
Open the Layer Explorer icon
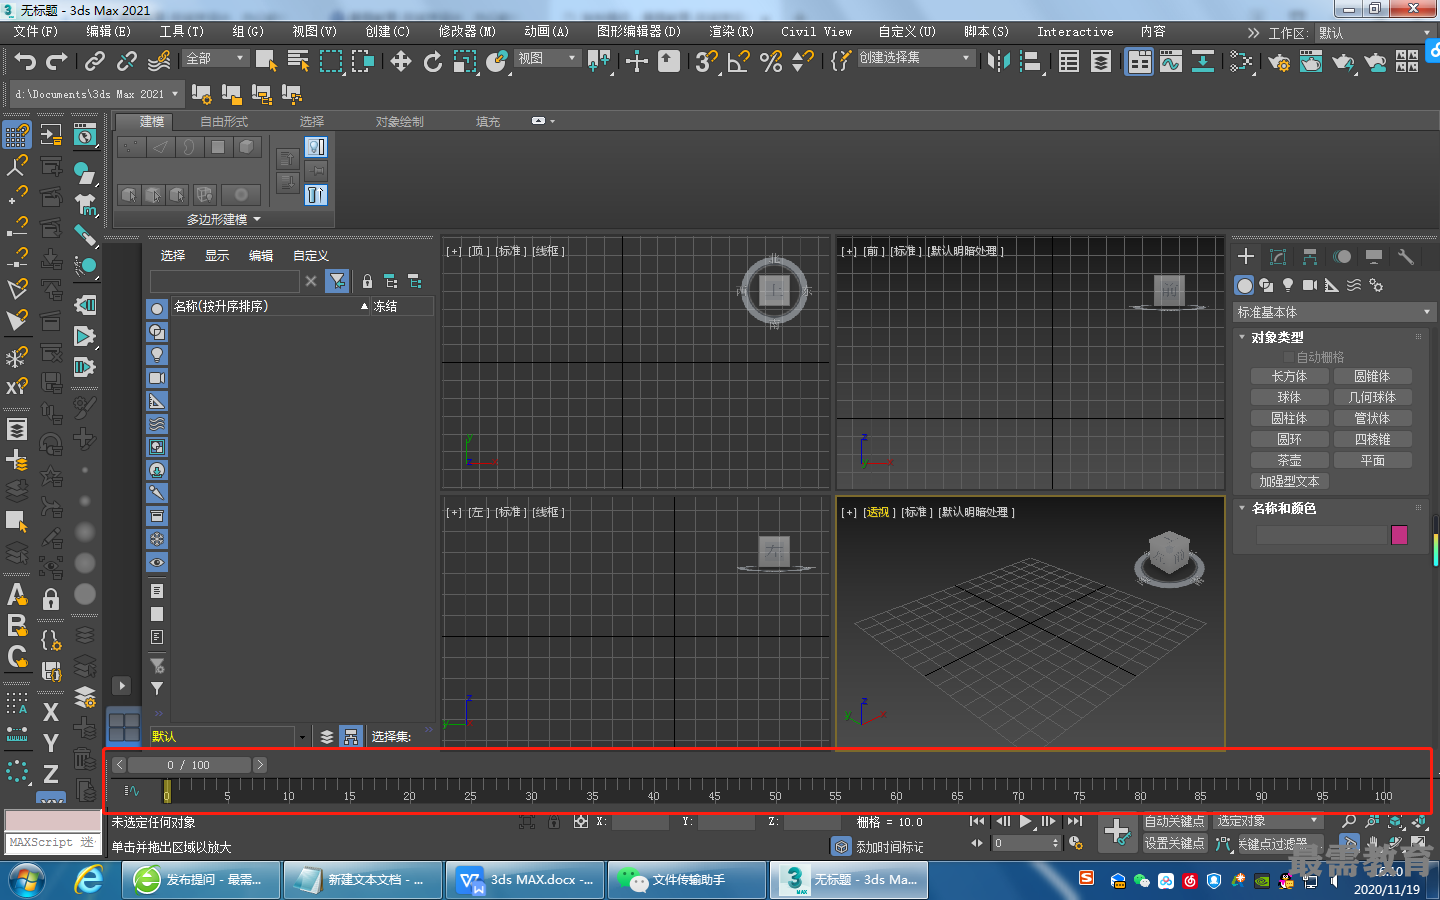click(1101, 61)
